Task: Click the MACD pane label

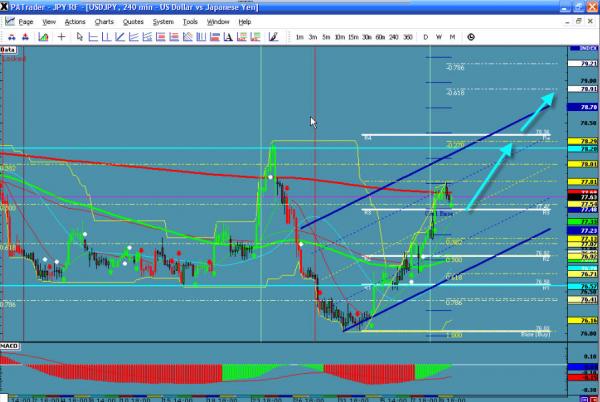Action: click(x=10, y=346)
